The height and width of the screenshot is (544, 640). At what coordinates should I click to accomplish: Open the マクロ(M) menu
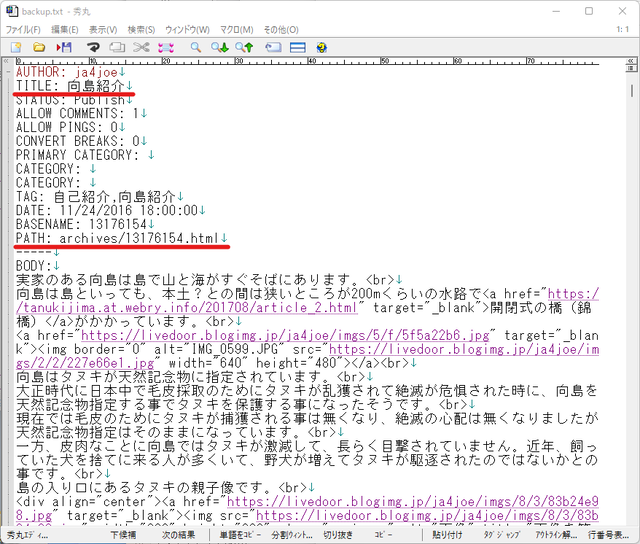(x=237, y=30)
